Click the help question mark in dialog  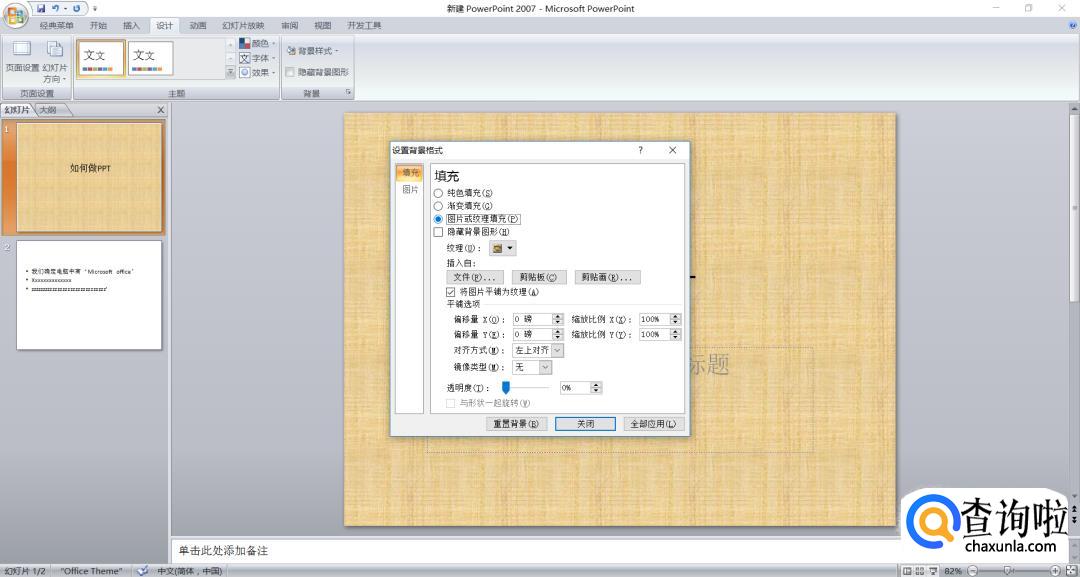click(641, 150)
